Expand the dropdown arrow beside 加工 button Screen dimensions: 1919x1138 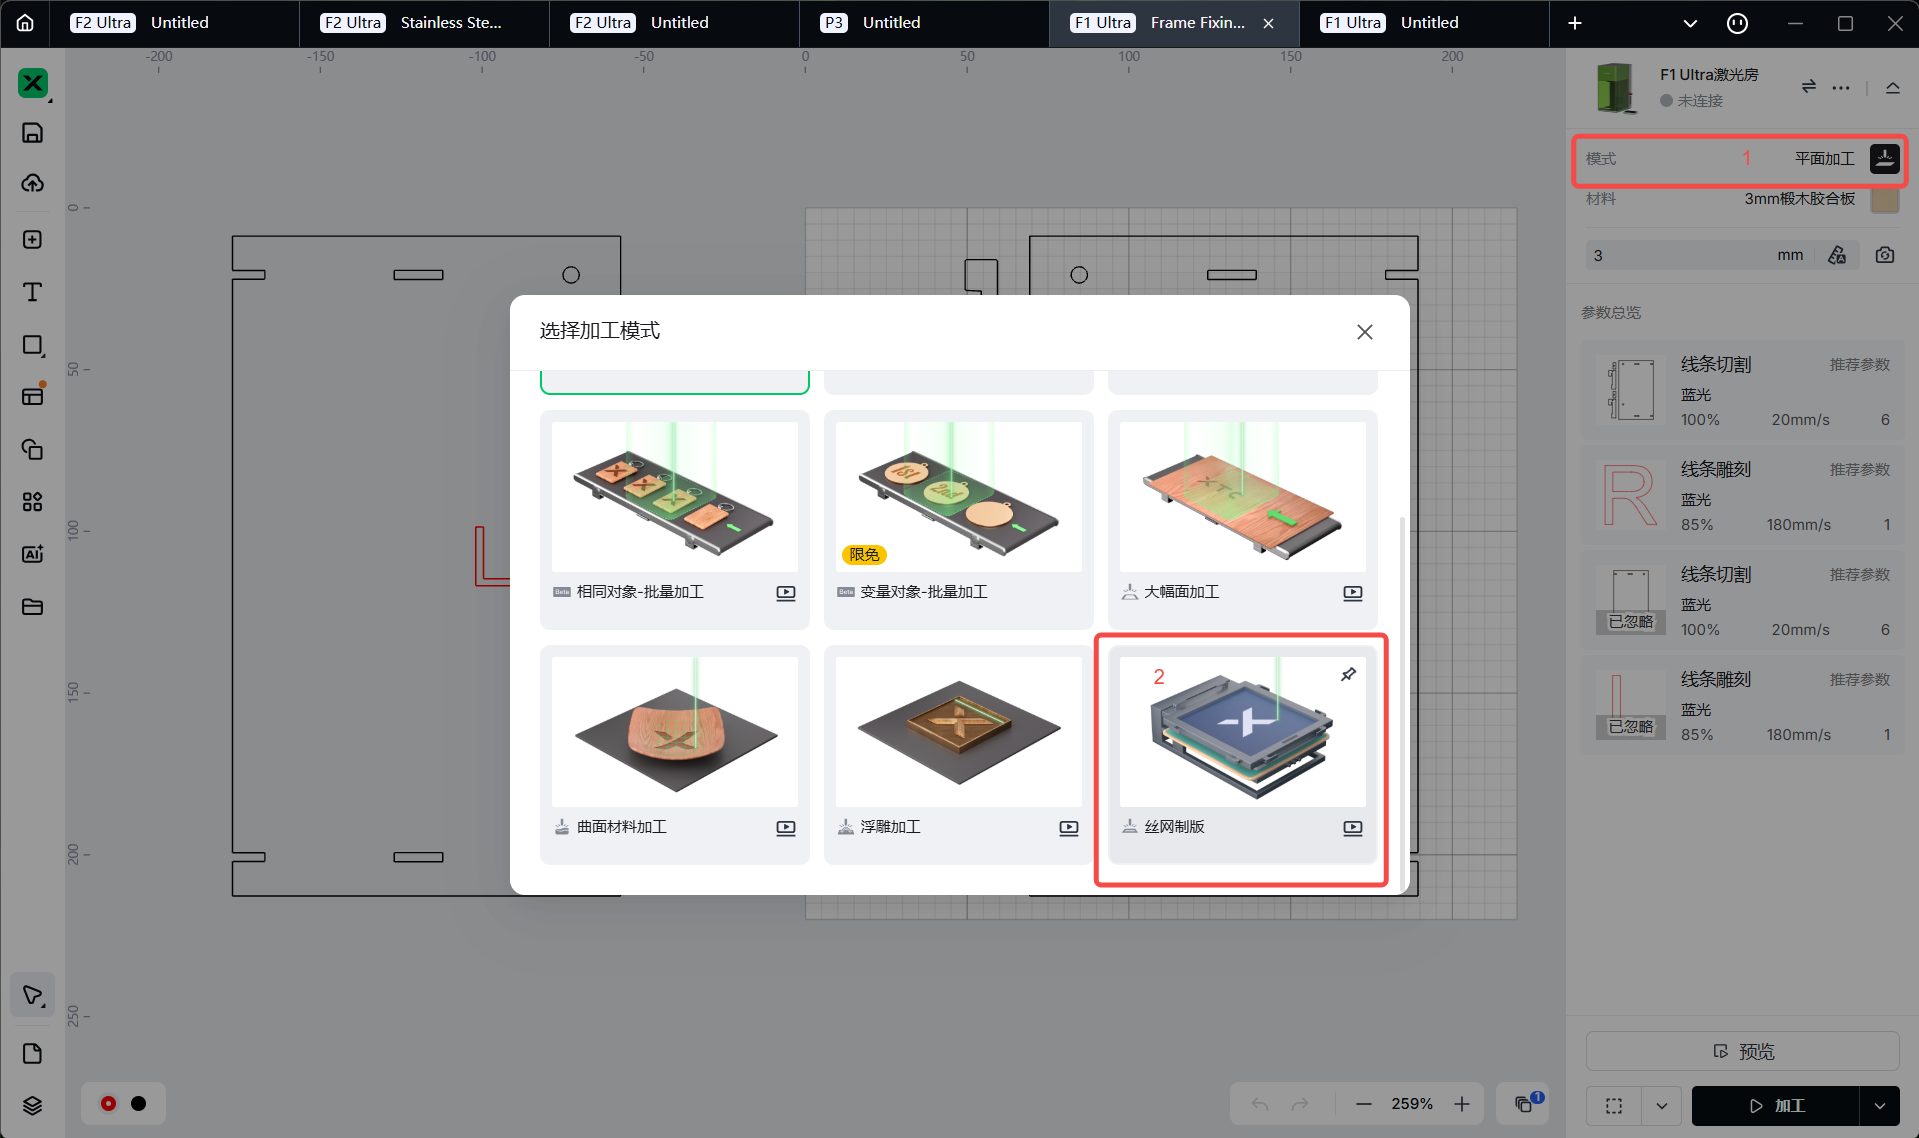tap(1879, 1106)
